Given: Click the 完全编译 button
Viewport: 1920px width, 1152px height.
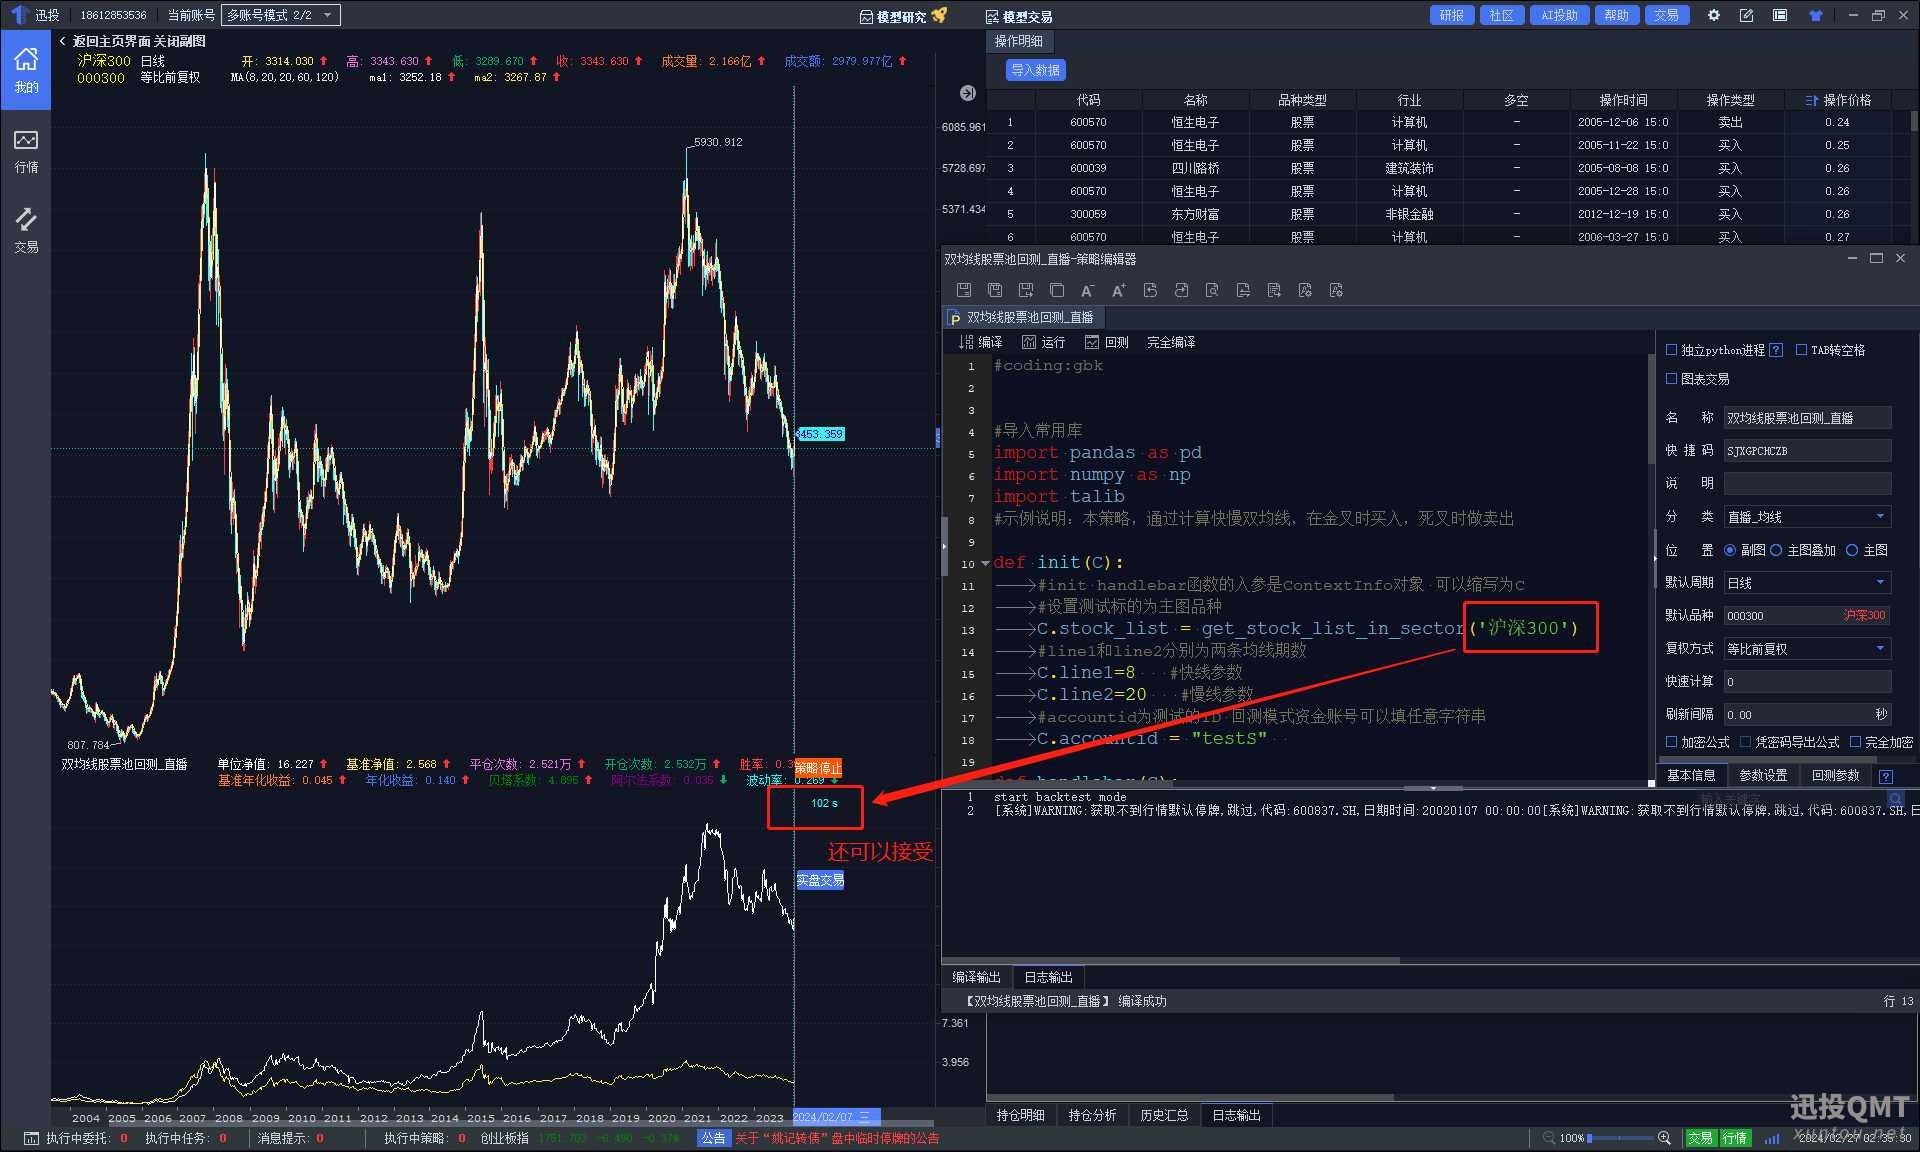Looking at the screenshot, I should pos(1171,342).
